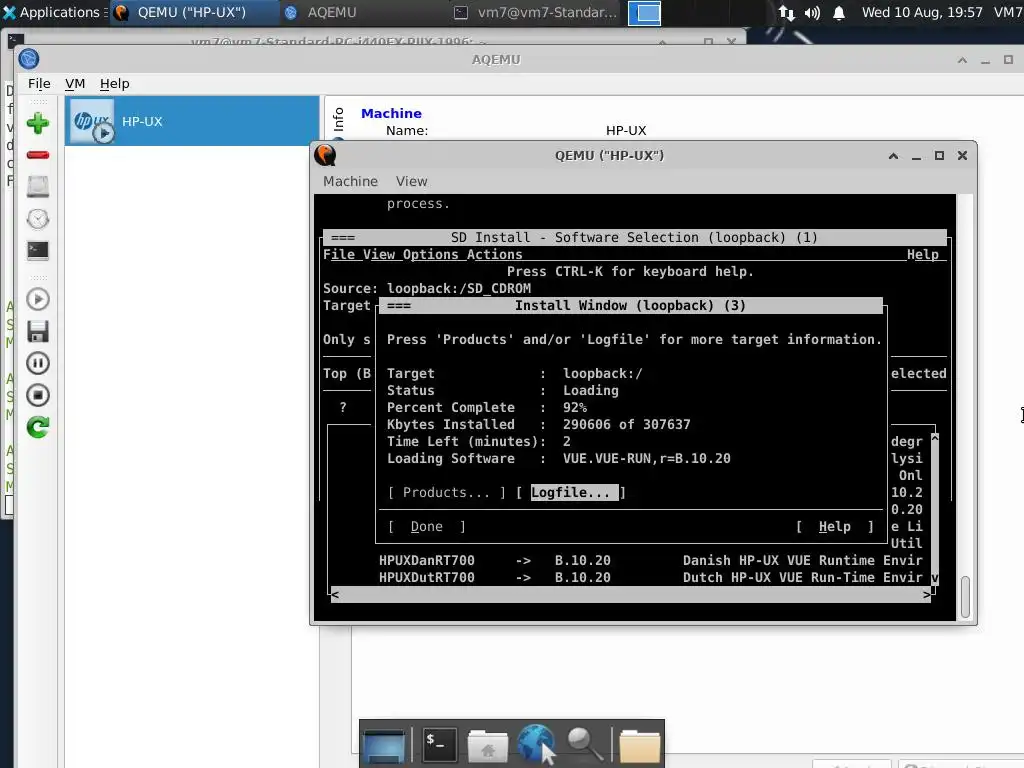
Task: Click the workspace switcher icon
Action: coord(645,13)
